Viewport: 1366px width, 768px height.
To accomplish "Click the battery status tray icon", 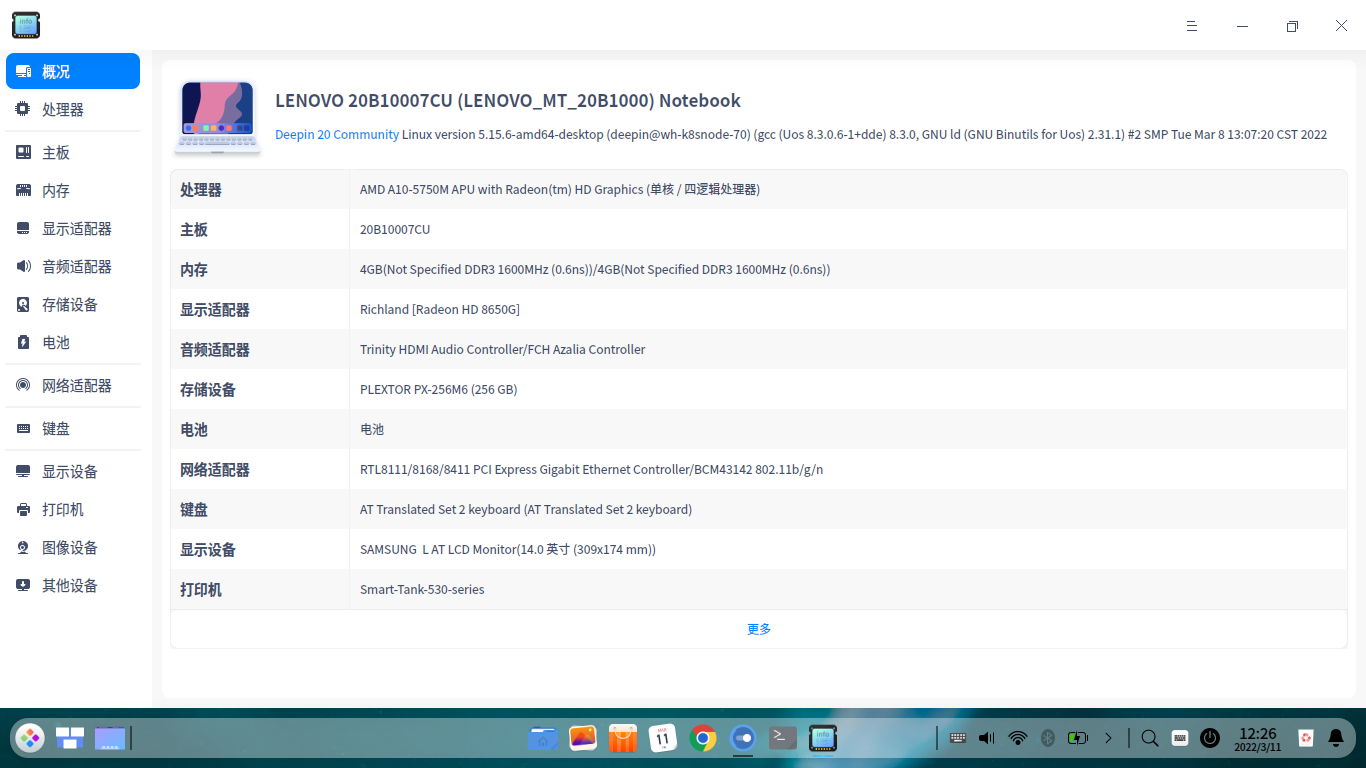I will 1077,738.
